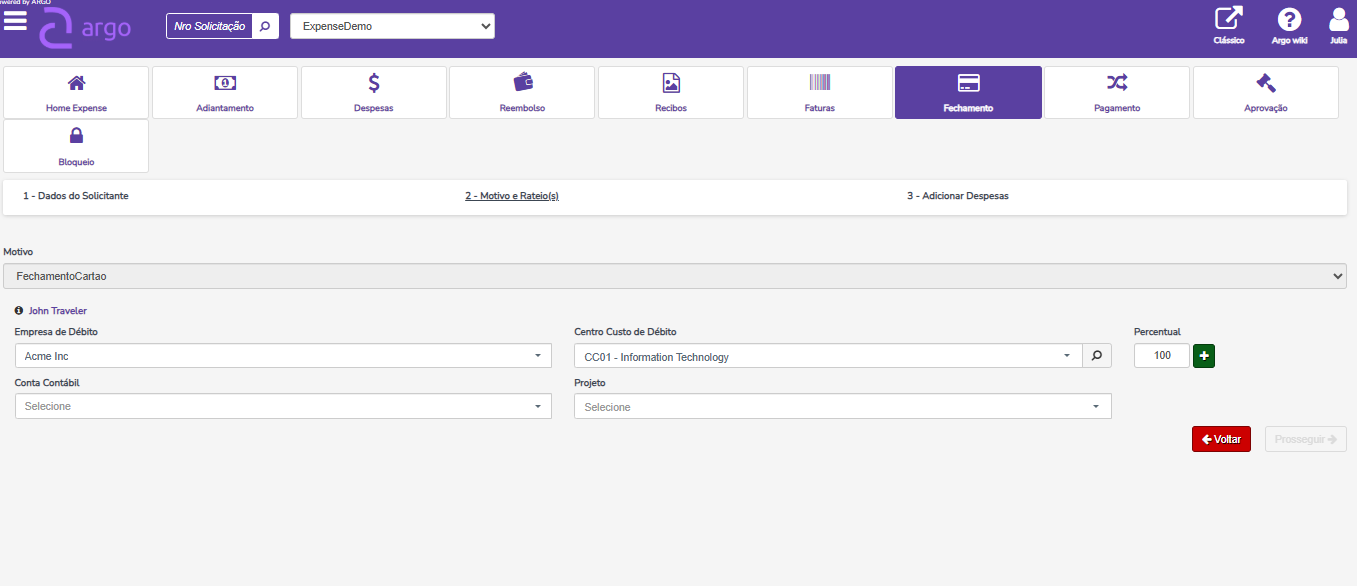Open the Motivo FechamentoCartao dropdown
Screen dimensions: 1357x586
674,276
